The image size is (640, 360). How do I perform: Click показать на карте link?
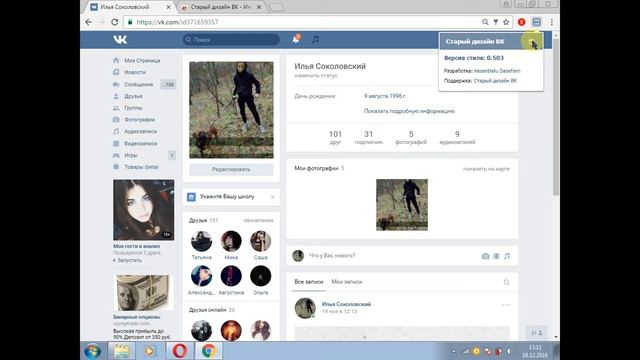point(486,169)
